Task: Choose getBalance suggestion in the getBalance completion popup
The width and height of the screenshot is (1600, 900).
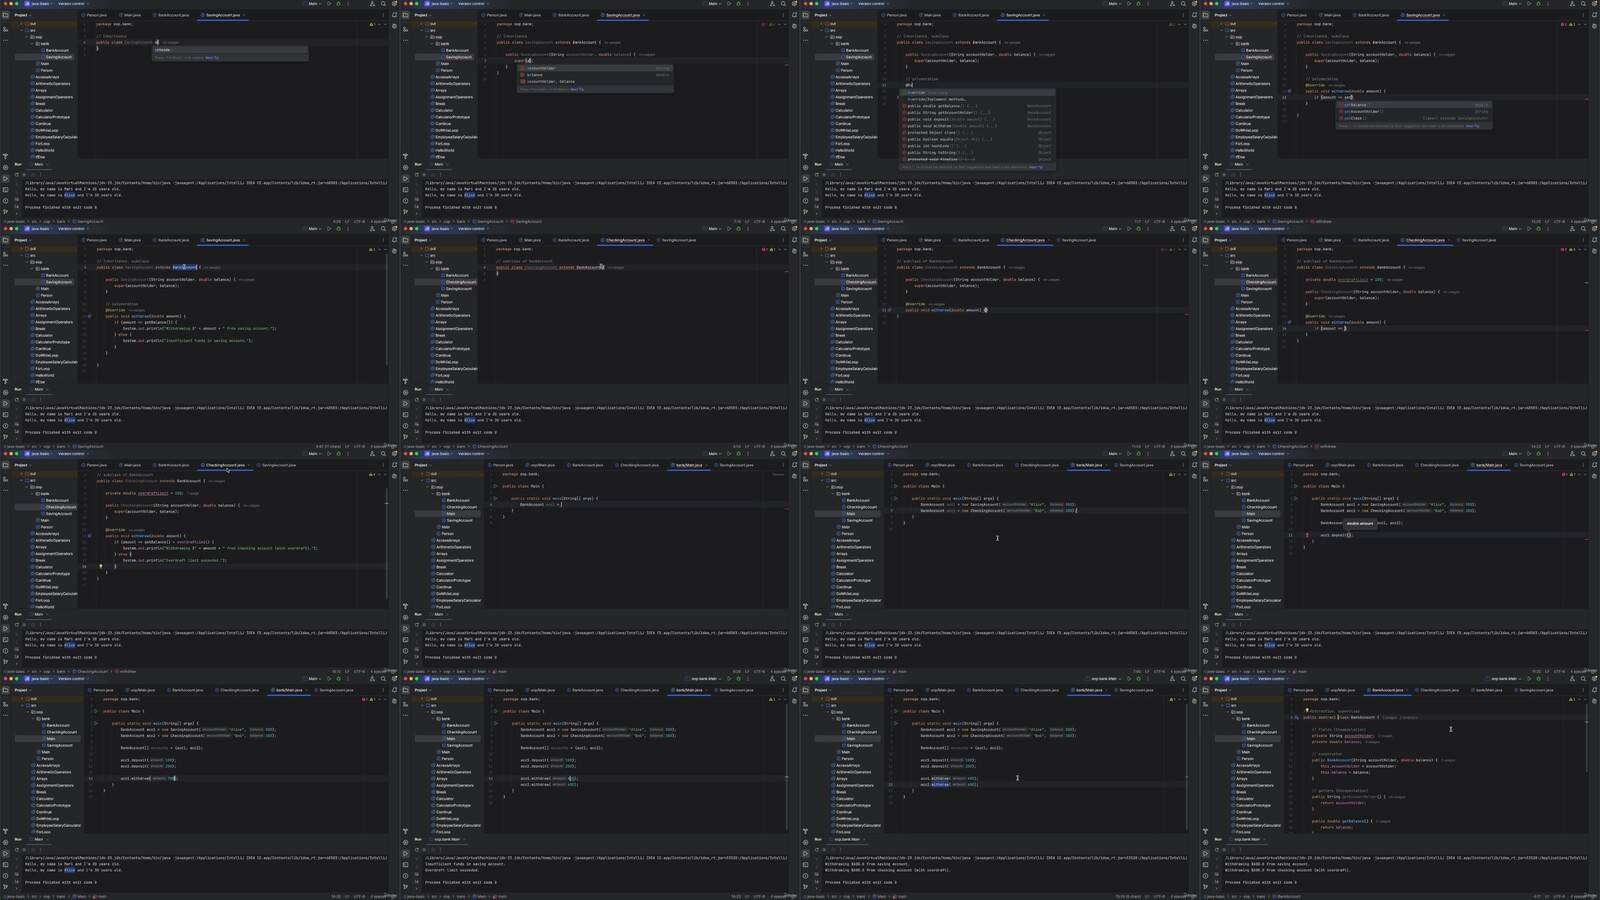Action: (1413, 105)
